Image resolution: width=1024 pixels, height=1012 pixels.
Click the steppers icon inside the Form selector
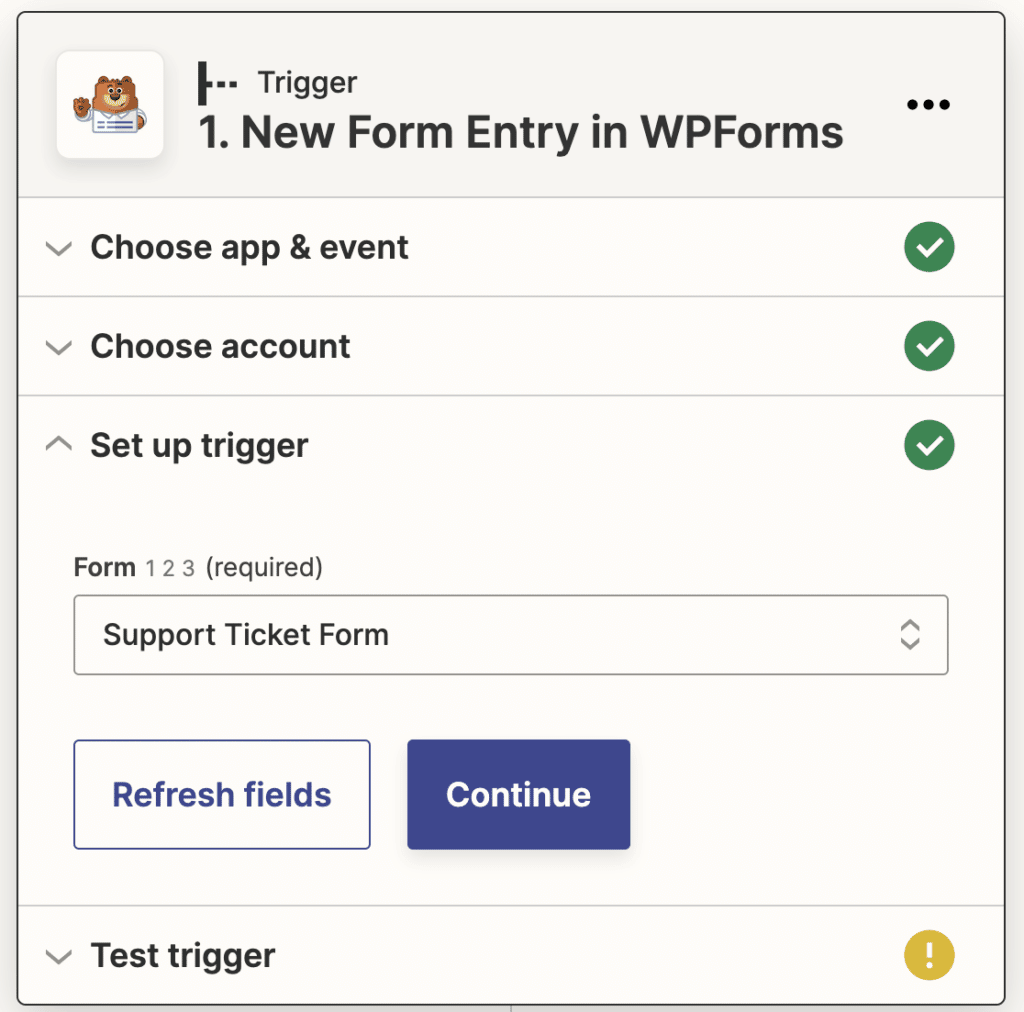pos(910,635)
